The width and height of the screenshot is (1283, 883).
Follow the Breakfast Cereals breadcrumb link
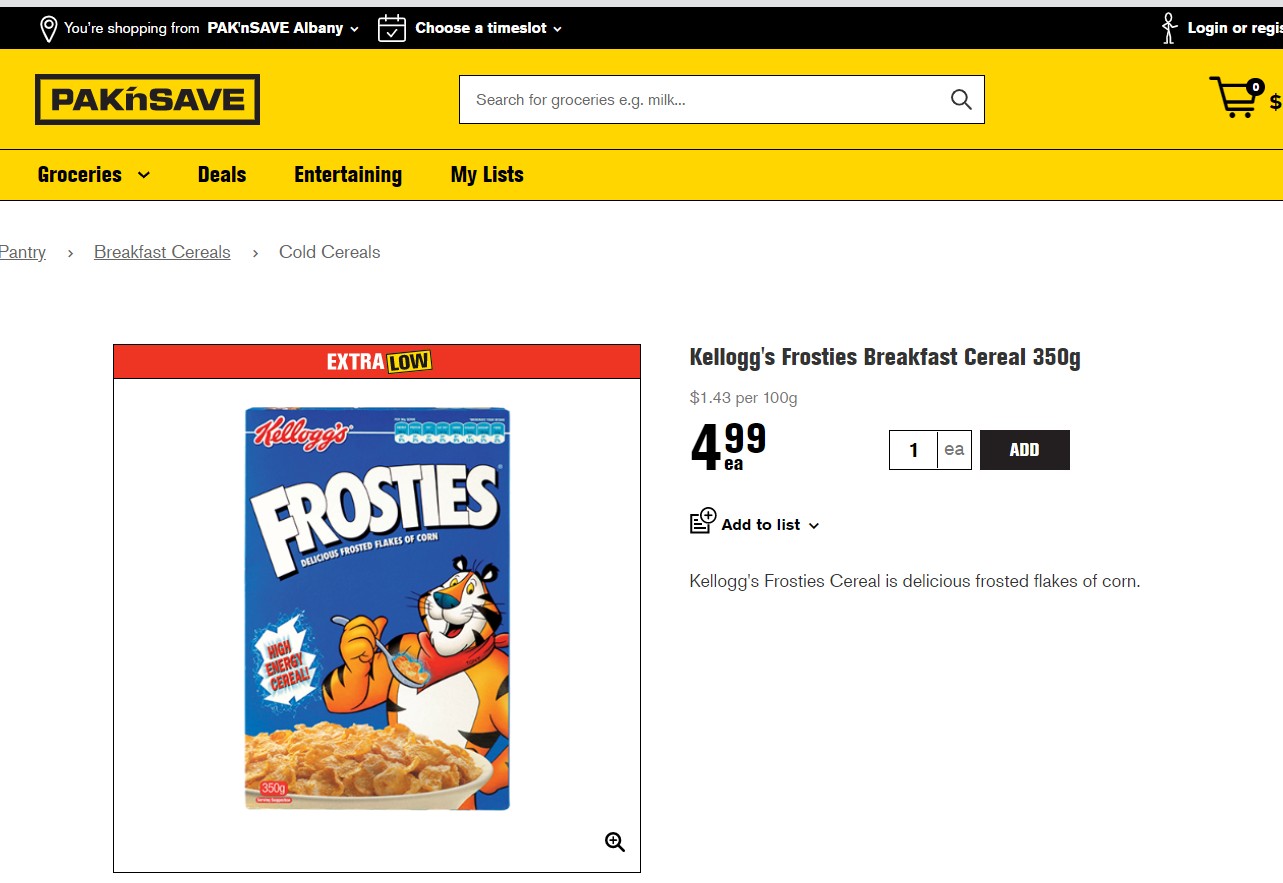coord(162,252)
